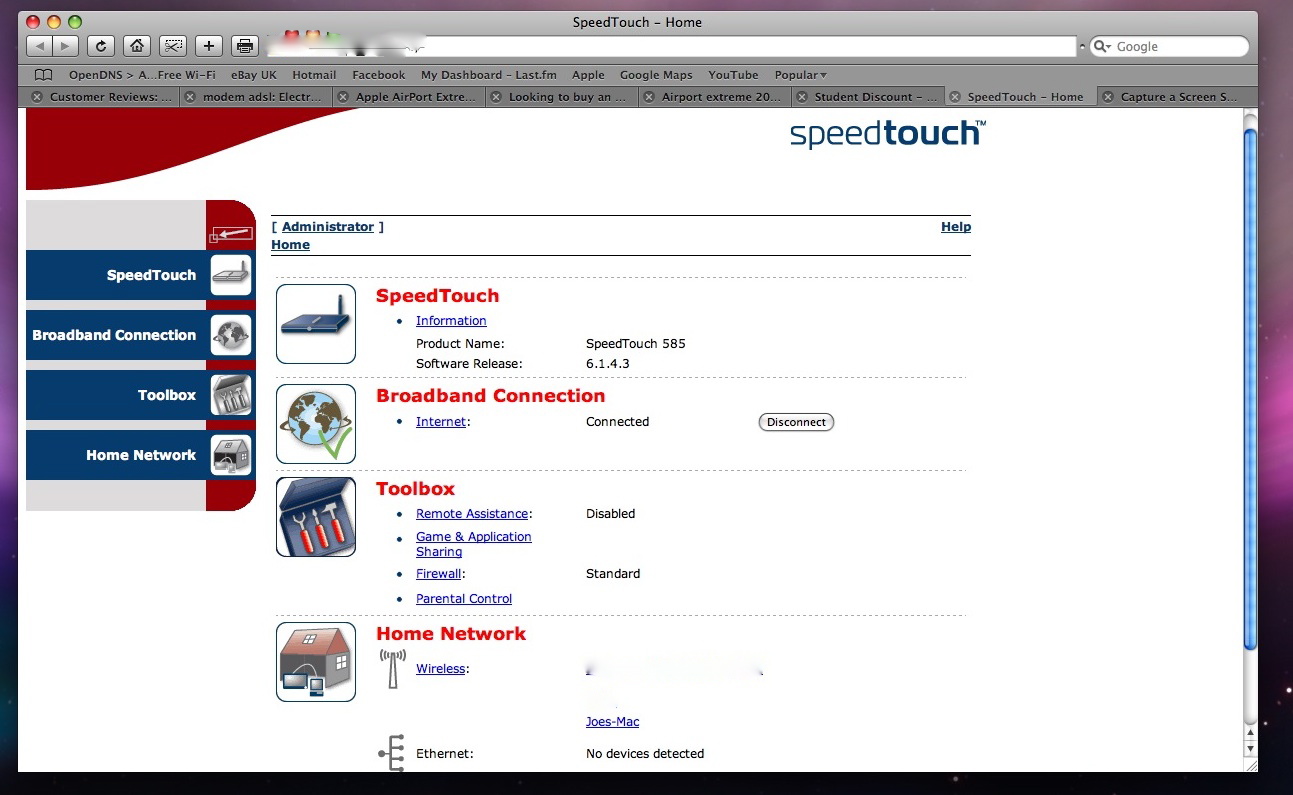Click the Web Clip scissors icon
Image resolution: width=1293 pixels, height=795 pixels.
[x=173, y=46]
